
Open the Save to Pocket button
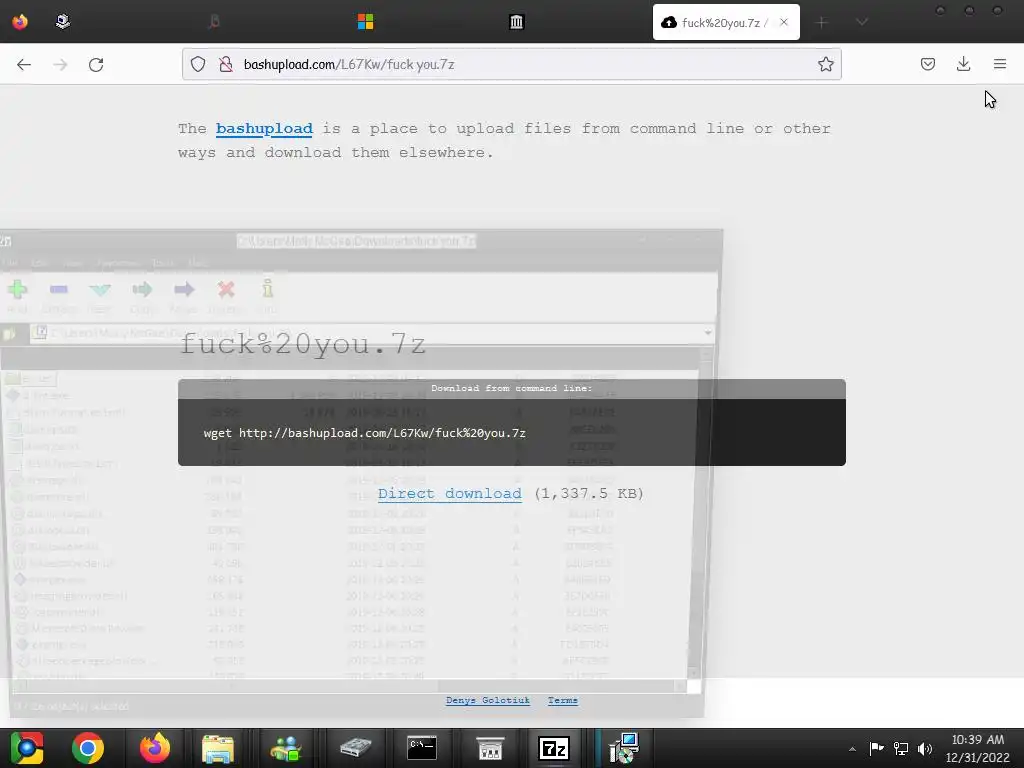[927, 64]
